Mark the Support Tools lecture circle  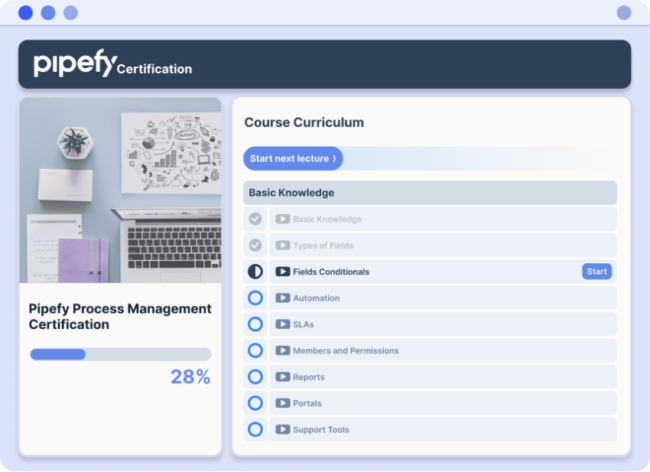(x=255, y=429)
